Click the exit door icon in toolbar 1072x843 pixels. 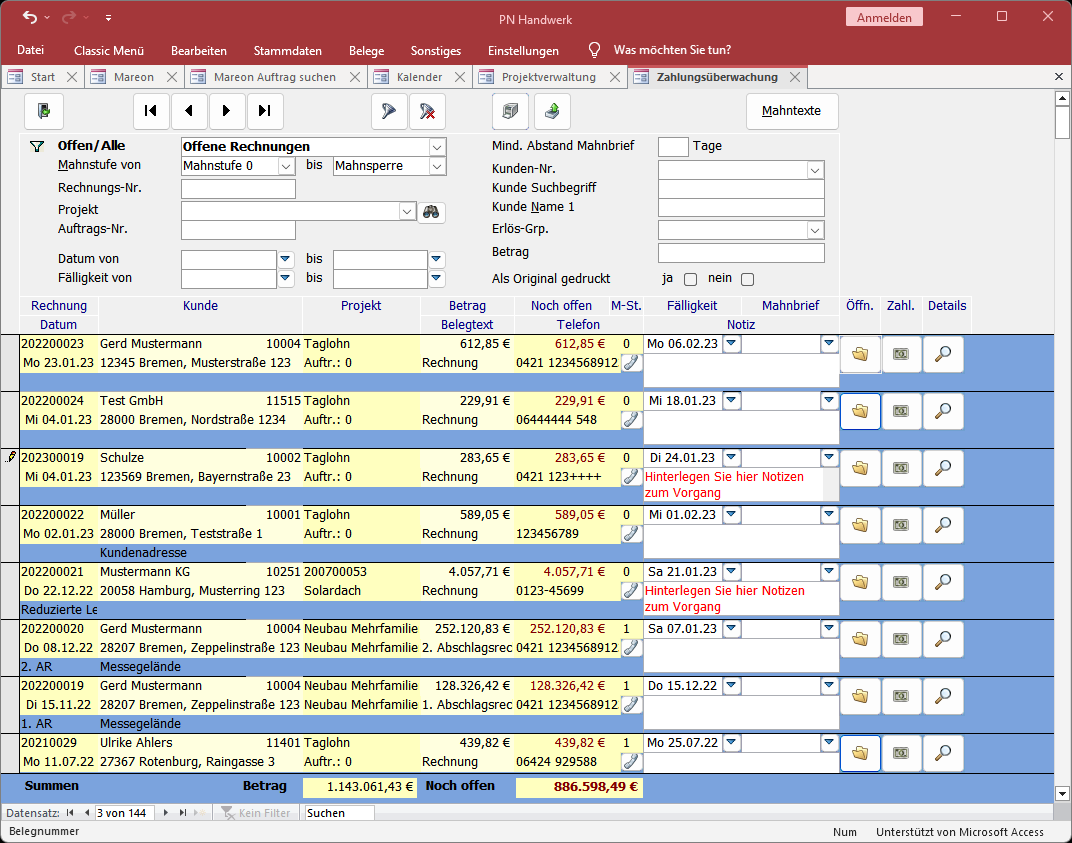pos(44,111)
